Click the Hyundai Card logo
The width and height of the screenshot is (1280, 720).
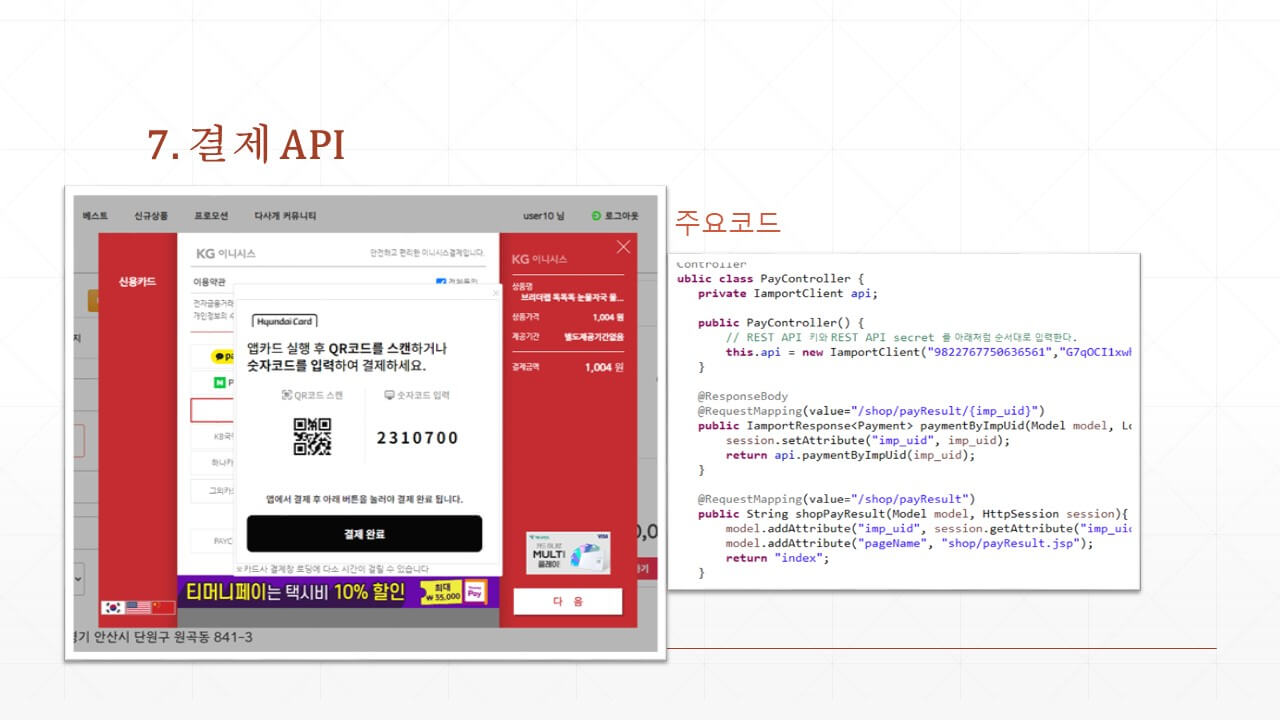(284, 321)
